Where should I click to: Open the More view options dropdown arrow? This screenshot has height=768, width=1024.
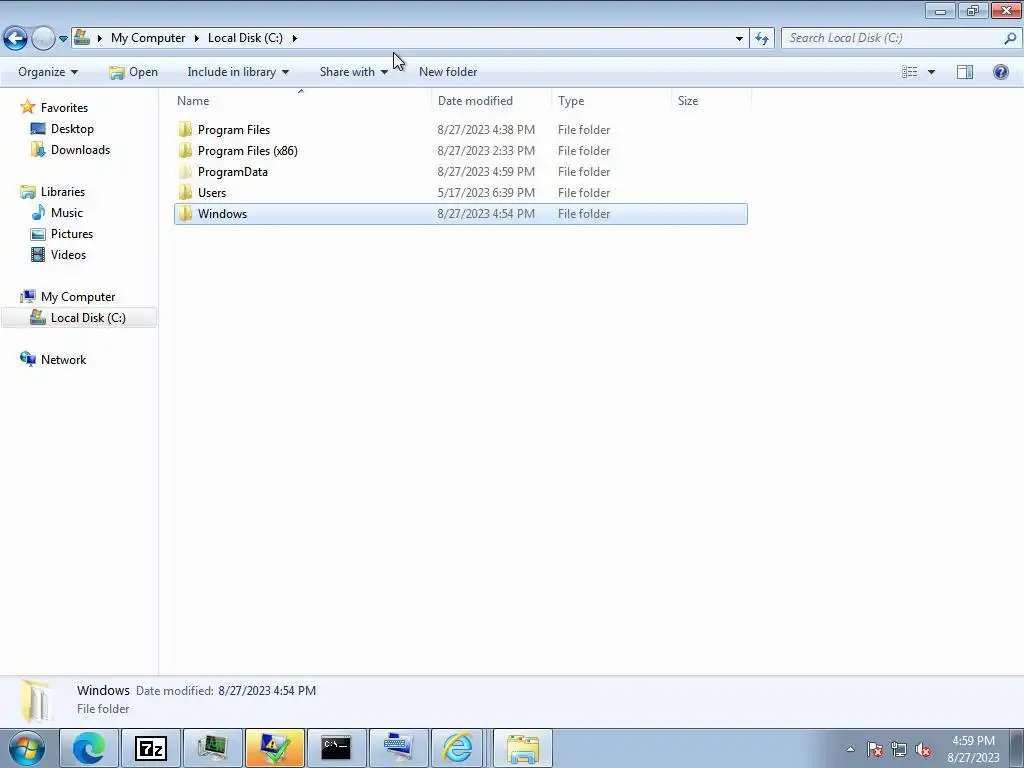tap(931, 72)
